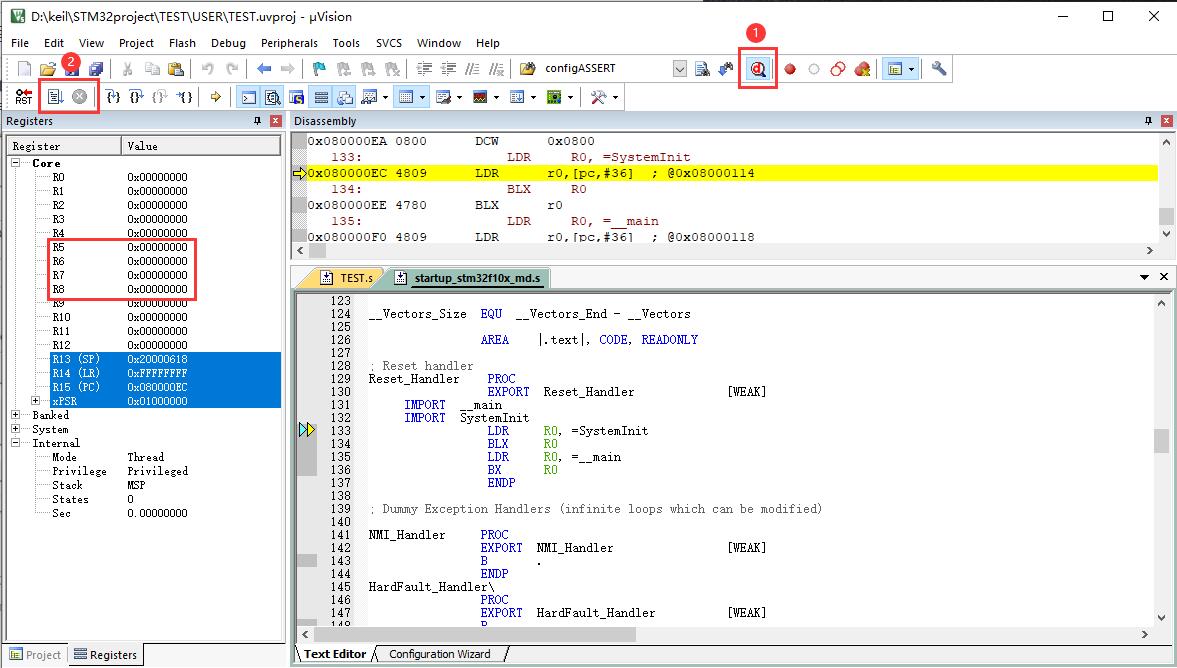The image size is (1177, 668).
Task: Open a file via the toolbar folder icon
Action: click(48, 69)
